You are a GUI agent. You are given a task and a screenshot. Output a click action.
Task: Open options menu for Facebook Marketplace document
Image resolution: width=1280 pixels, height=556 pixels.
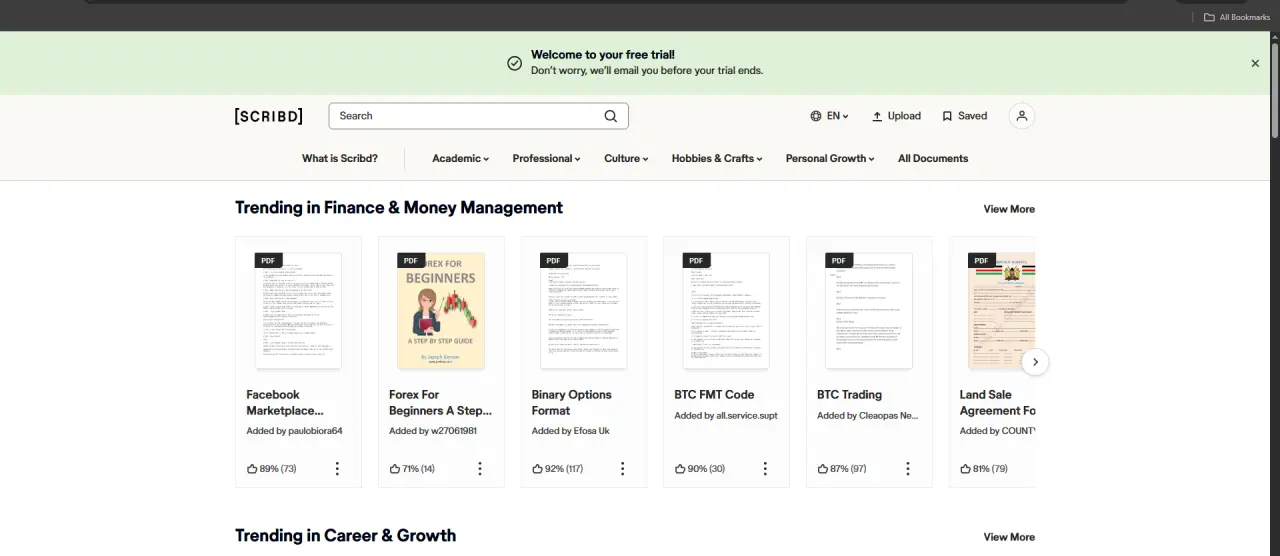coord(337,468)
